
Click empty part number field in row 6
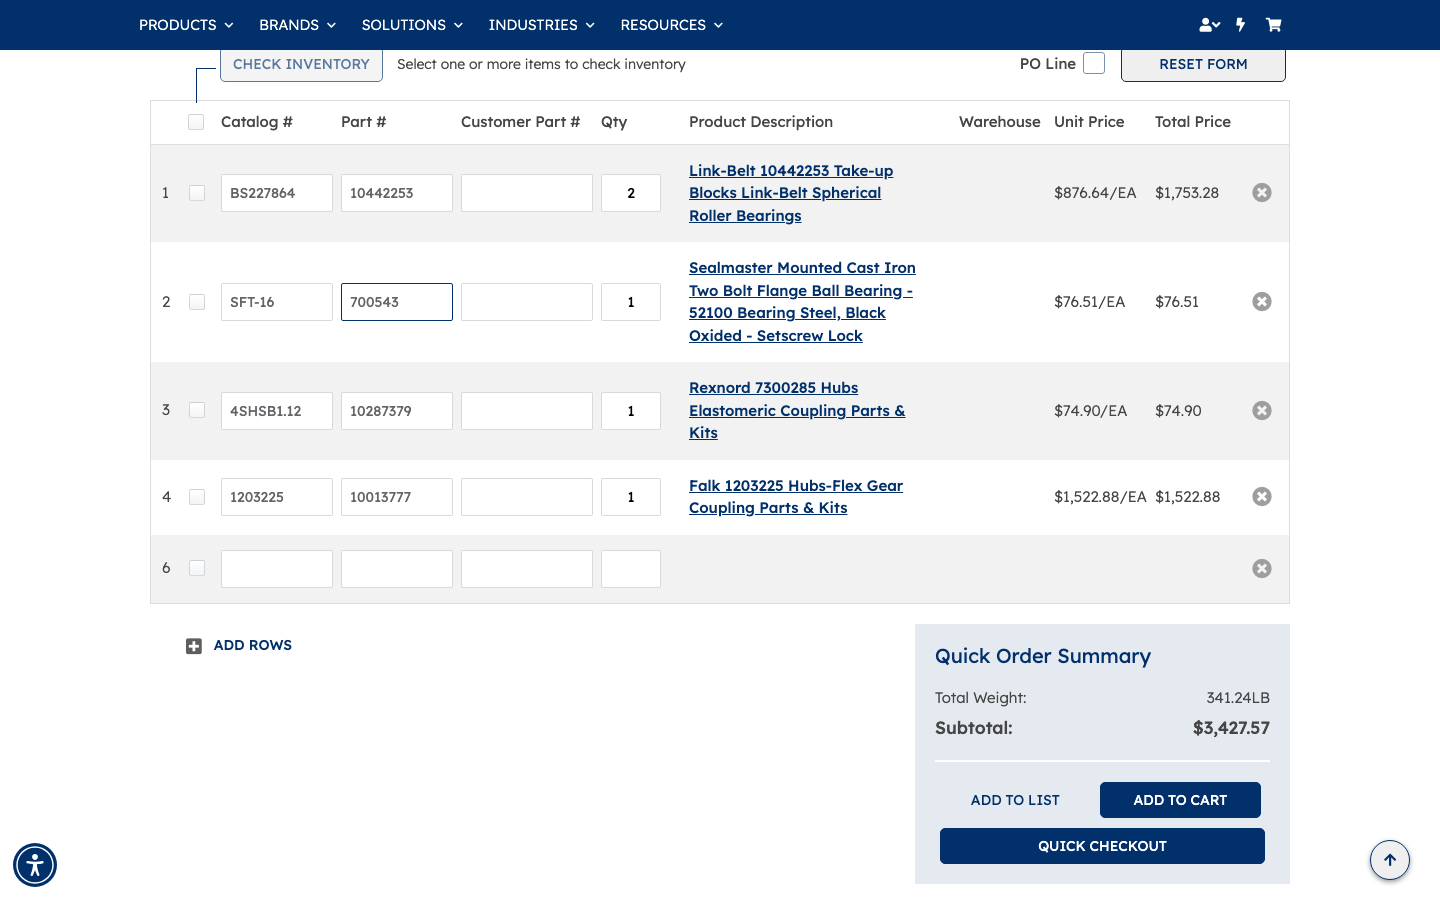tap(397, 569)
